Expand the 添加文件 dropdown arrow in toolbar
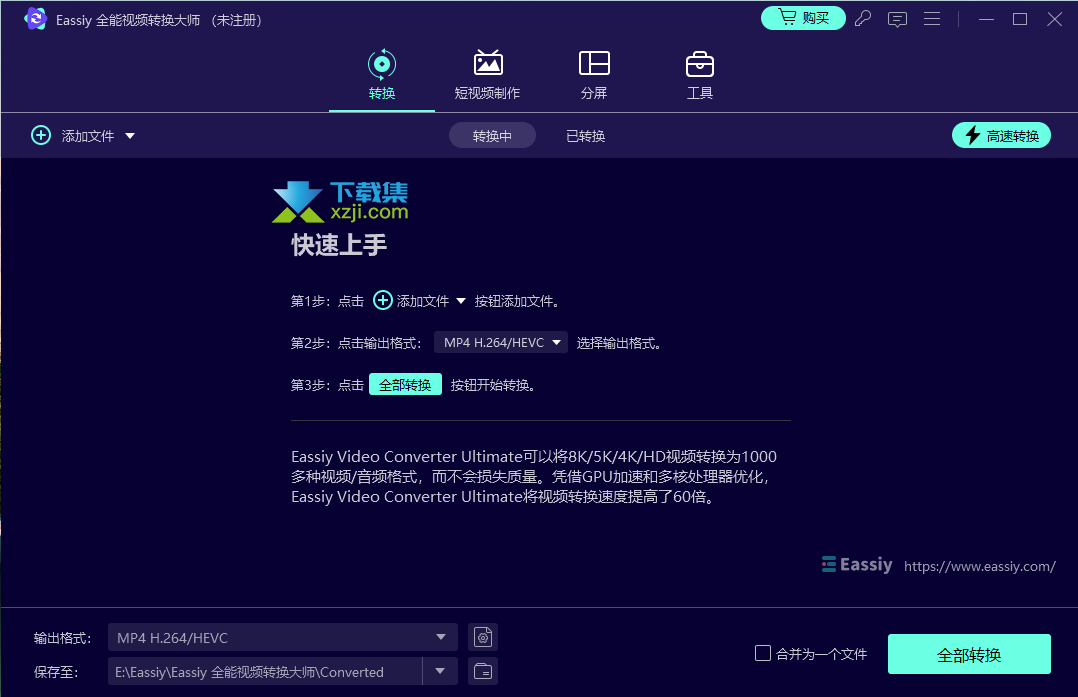This screenshot has height=697, width=1078. (130, 136)
